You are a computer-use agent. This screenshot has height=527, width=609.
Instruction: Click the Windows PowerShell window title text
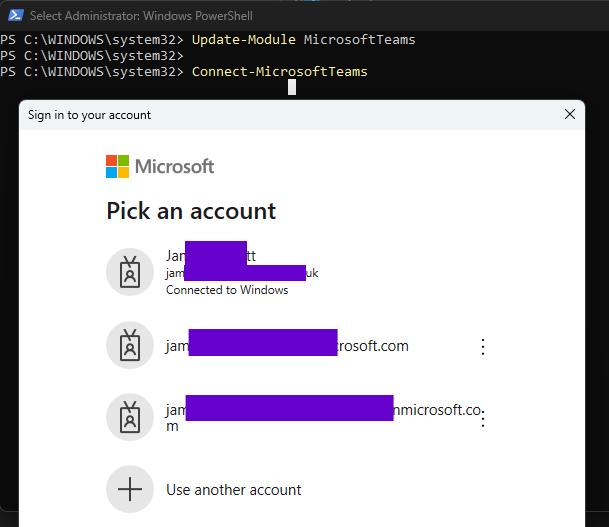click(x=141, y=16)
